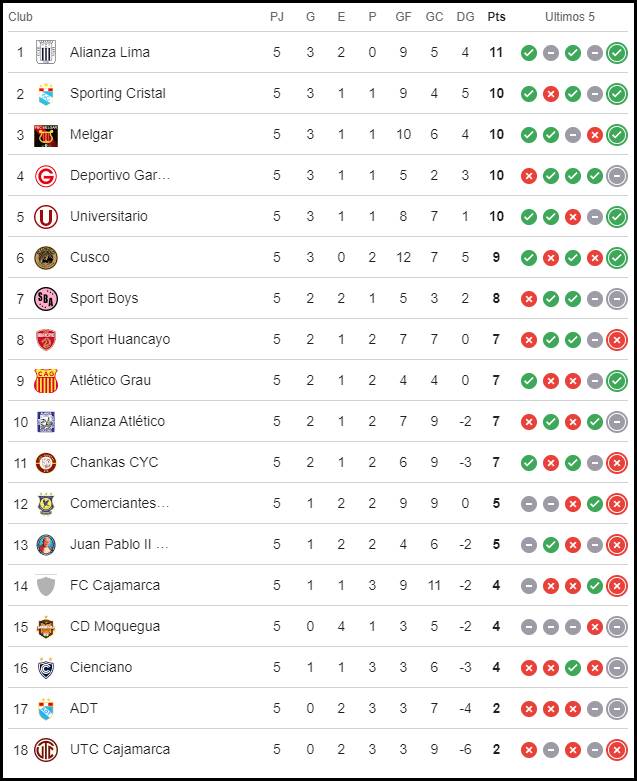Click the FC Cajamarca team name
637x781 pixels.
[x=115, y=585]
